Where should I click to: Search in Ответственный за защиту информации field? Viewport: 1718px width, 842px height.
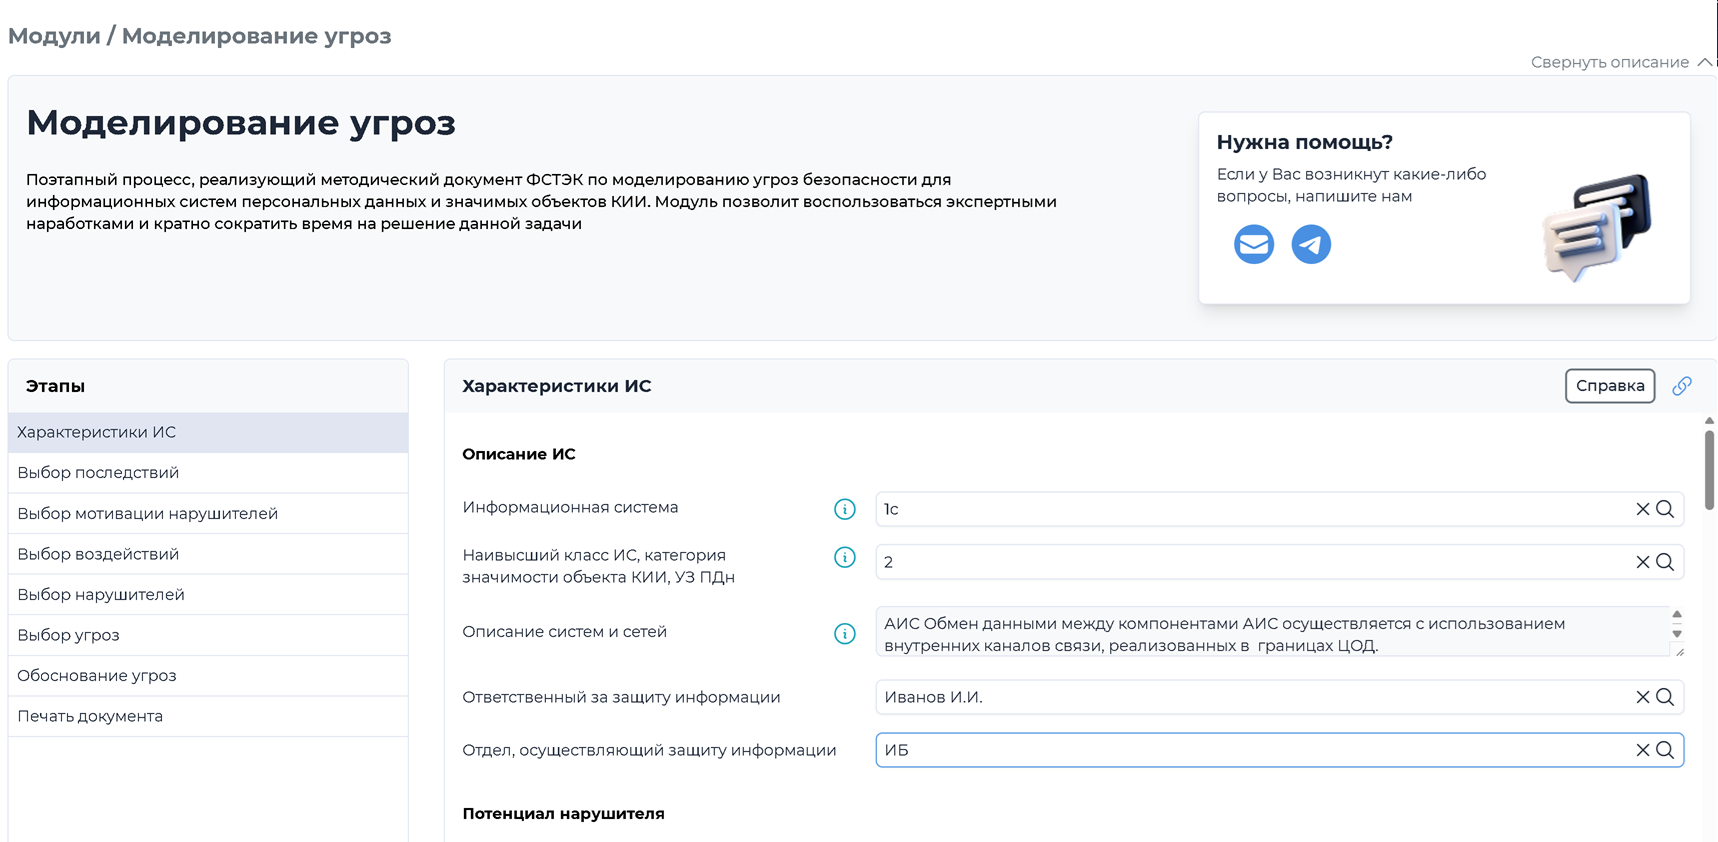(x=1665, y=697)
